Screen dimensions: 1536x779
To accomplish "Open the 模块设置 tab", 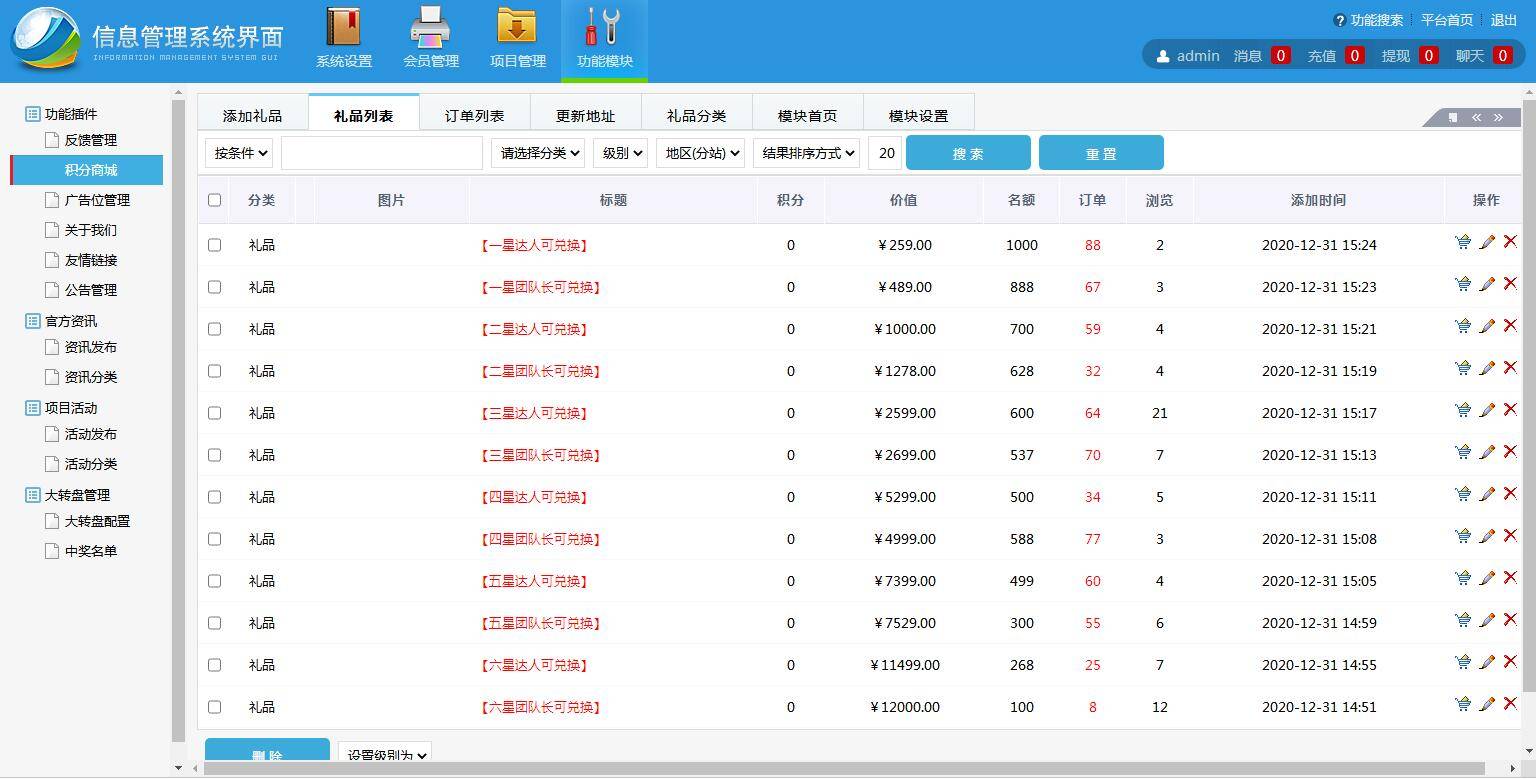I will pyautogui.click(x=917, y=114).
